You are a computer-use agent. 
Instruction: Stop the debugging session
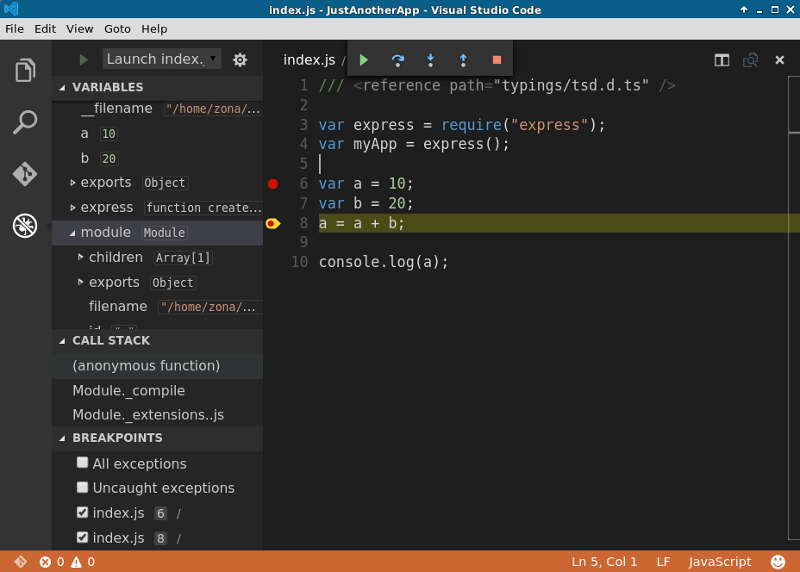496,60
